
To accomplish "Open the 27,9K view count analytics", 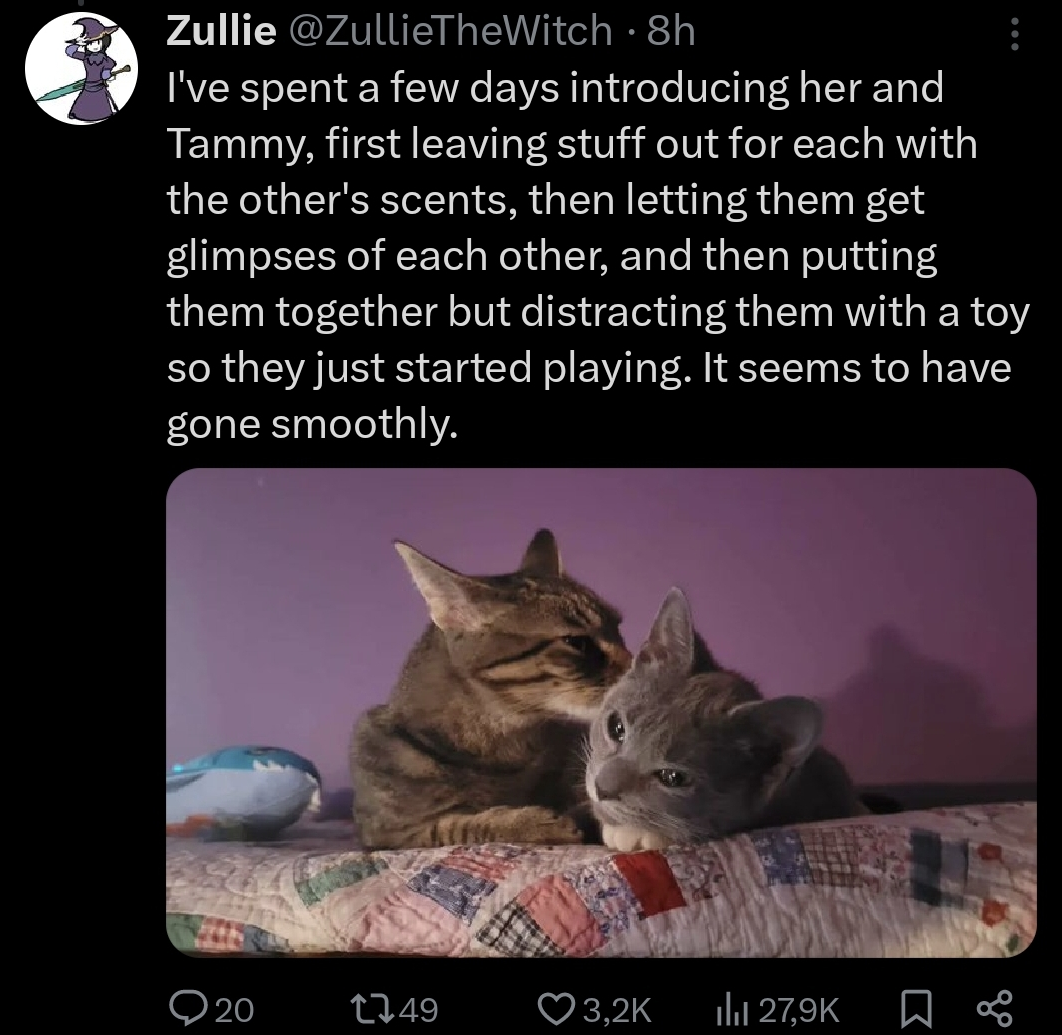I will tap(799, 1010).
